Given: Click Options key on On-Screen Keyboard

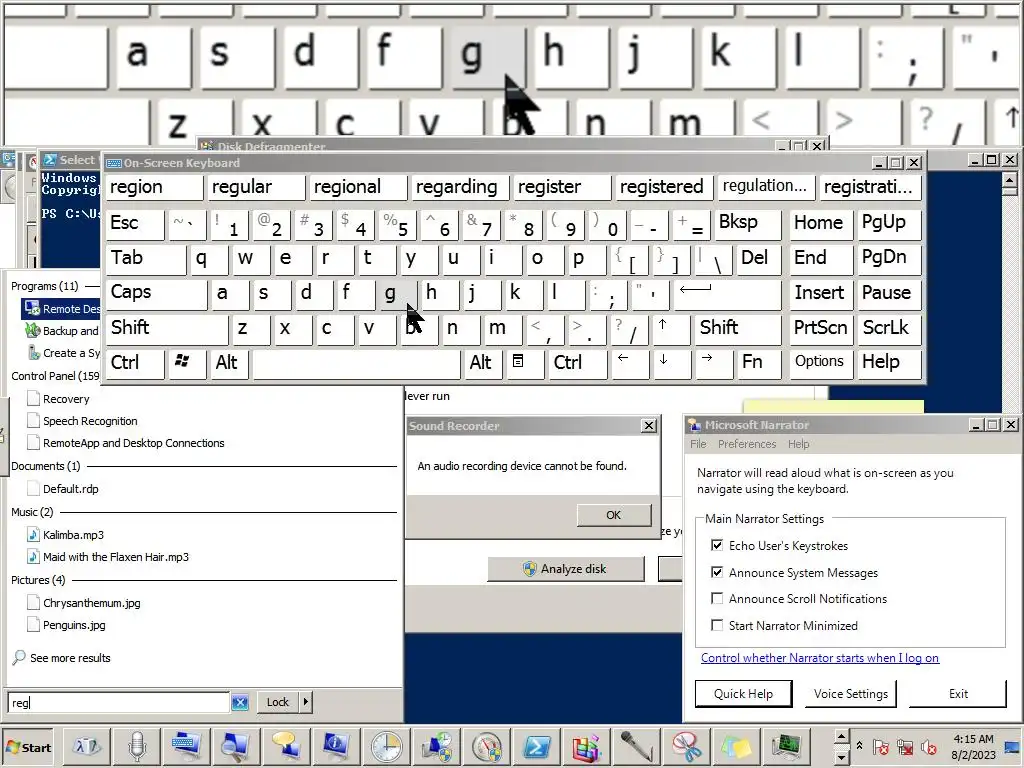Looking at the screenshot, I should (820, 363).
